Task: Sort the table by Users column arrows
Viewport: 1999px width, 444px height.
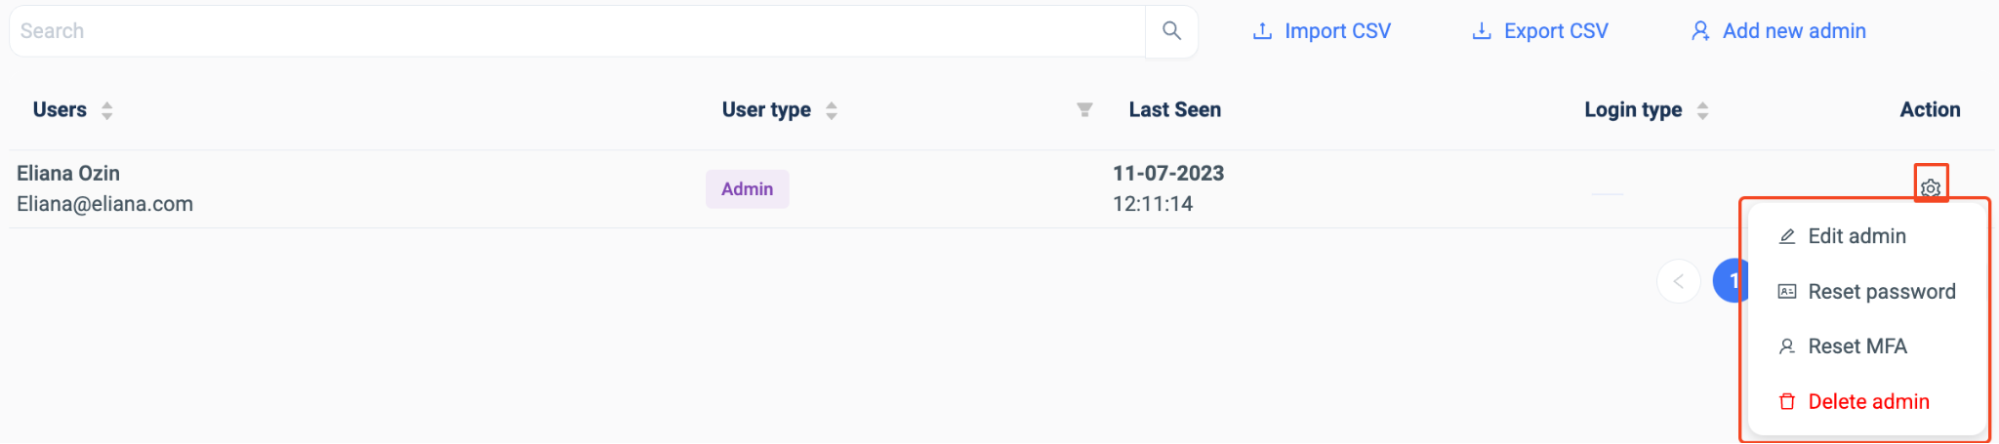Action: (x=107, y=110)
